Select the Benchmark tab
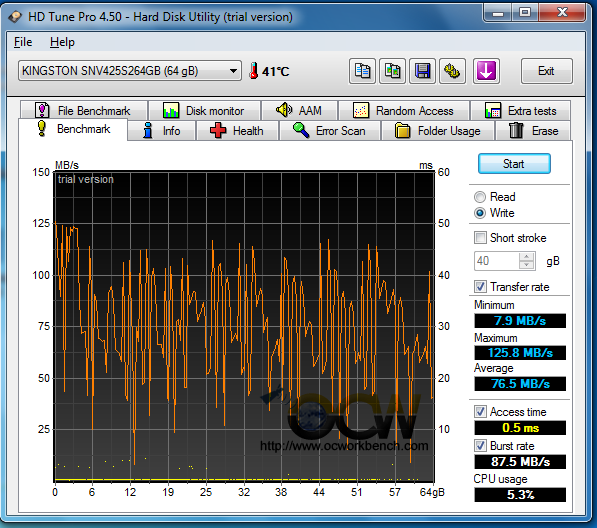 pos(73,129)
